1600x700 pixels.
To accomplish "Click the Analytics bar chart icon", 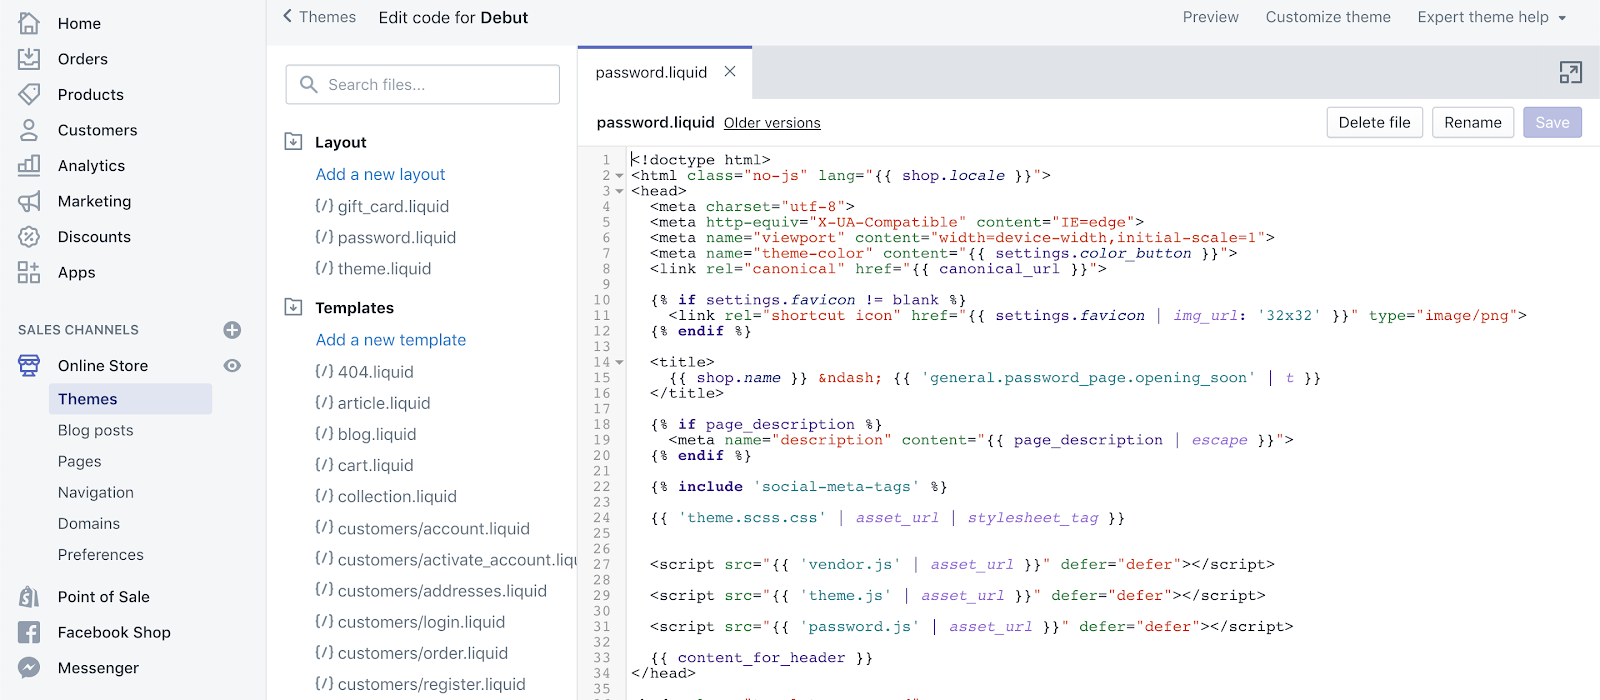I will point(29,165).
